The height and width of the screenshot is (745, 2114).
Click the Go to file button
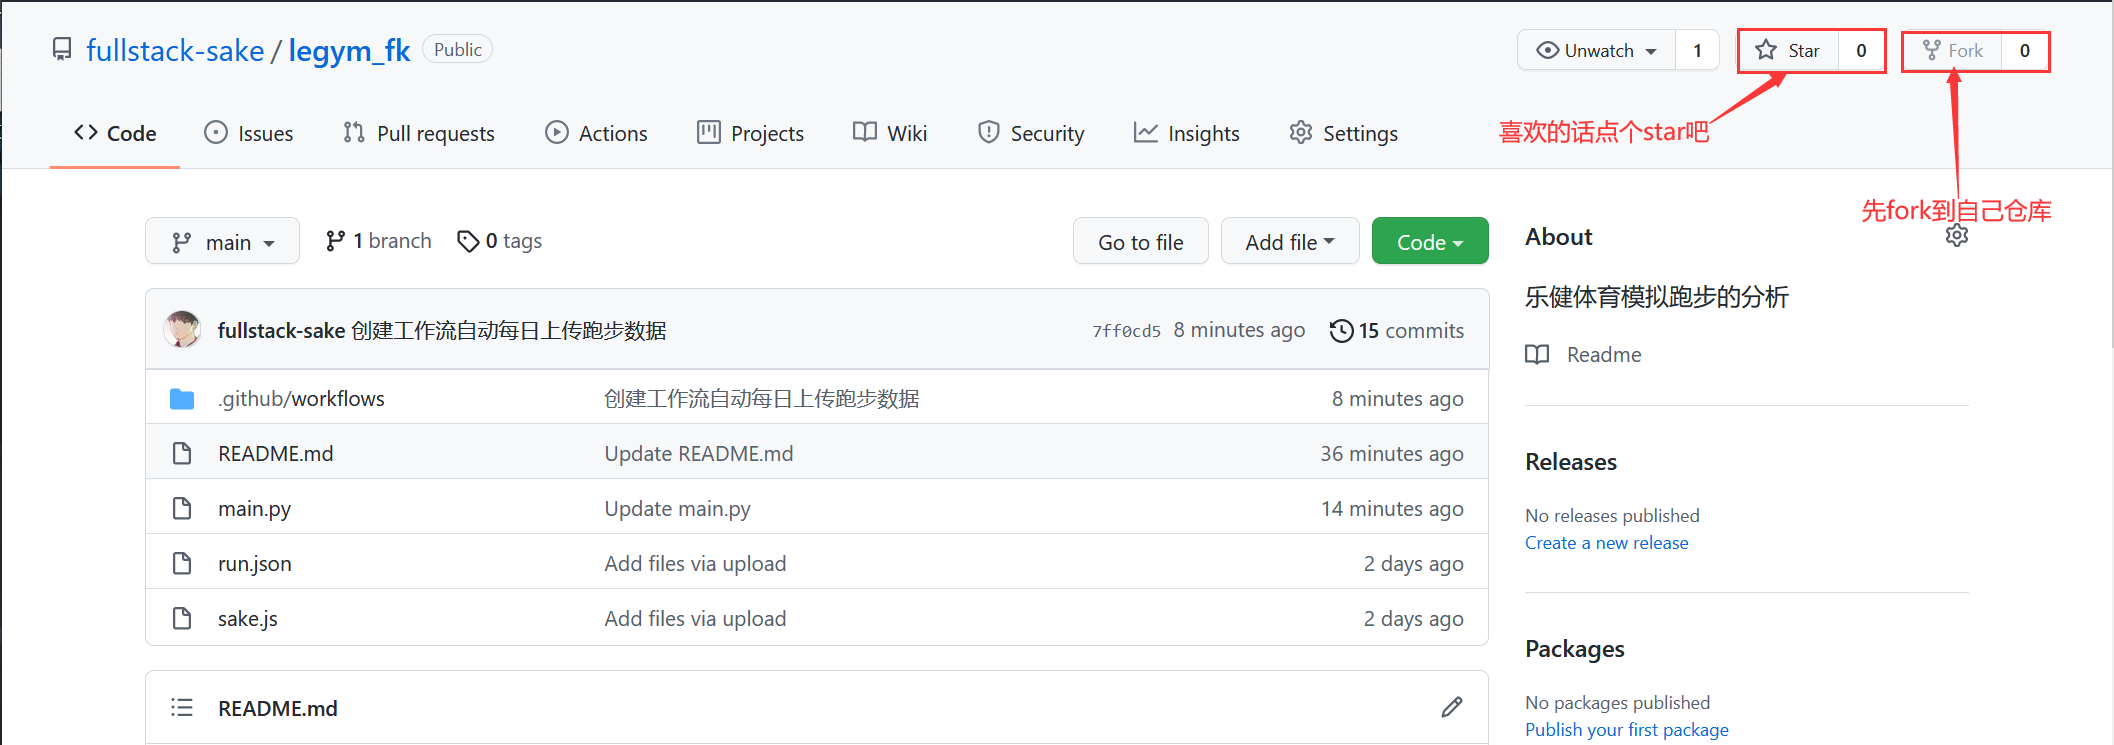click(1140, 241)
